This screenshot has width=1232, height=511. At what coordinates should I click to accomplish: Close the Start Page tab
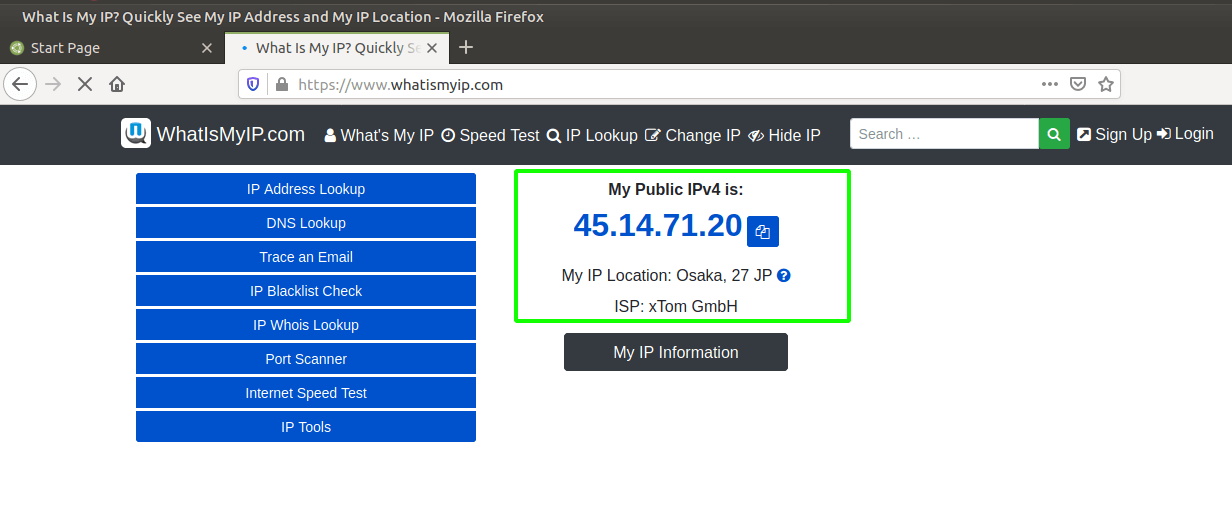coord(207,47)
